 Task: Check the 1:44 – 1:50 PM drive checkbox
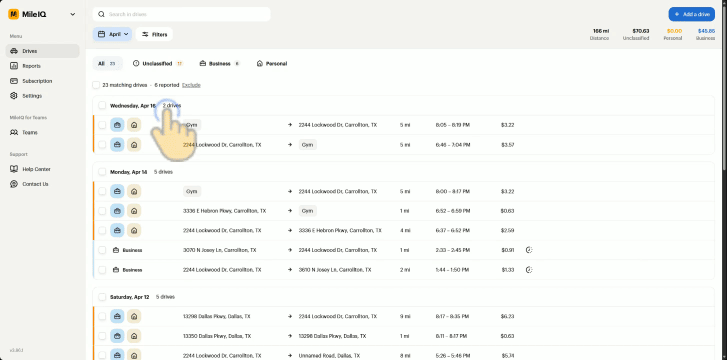102,270
